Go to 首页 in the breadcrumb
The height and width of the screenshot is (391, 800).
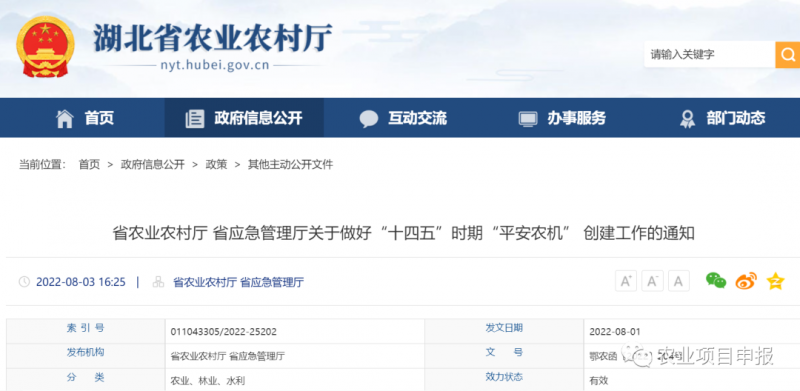tap(89, 164)
